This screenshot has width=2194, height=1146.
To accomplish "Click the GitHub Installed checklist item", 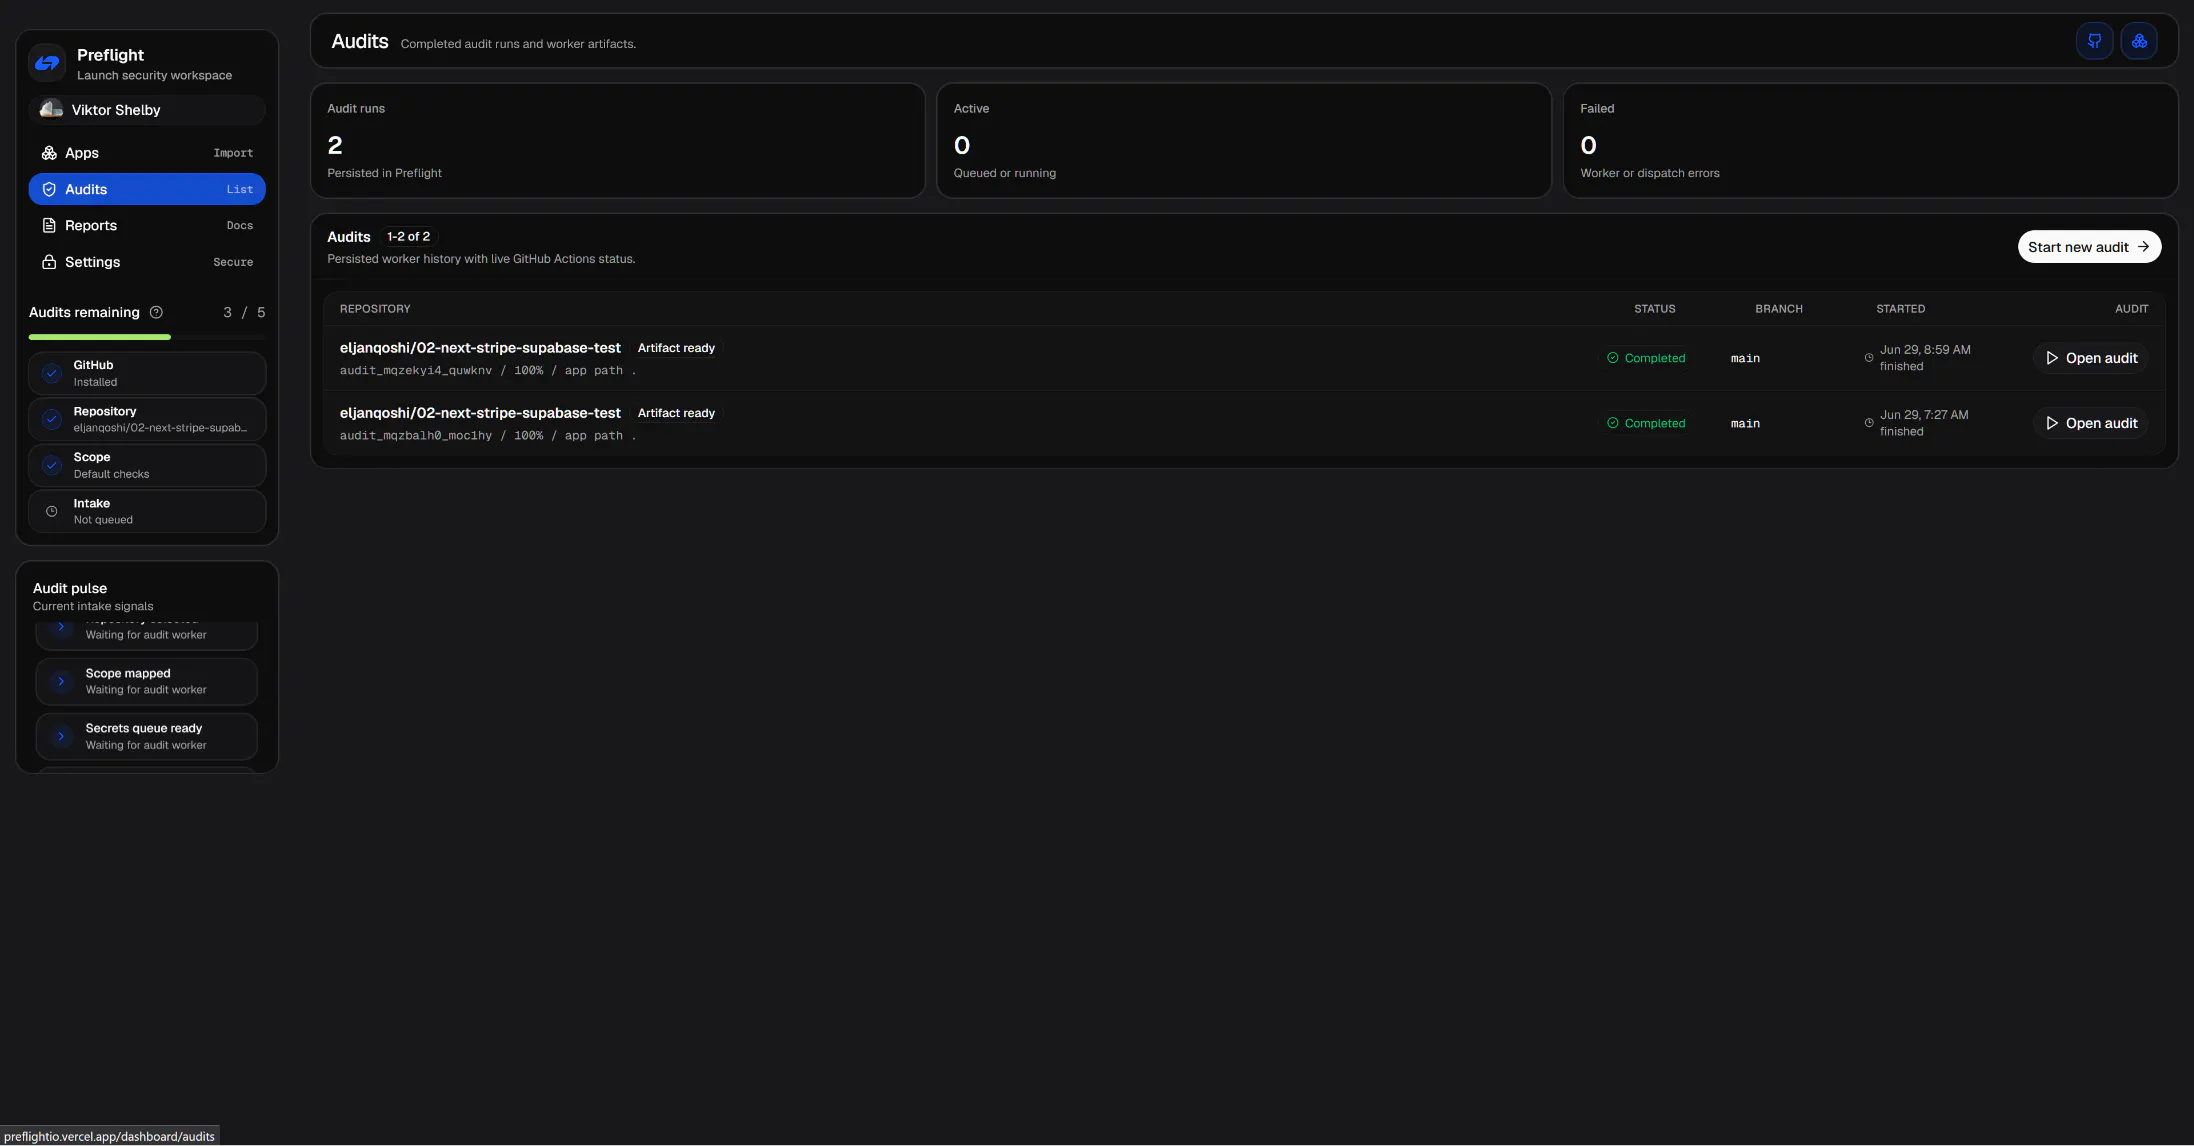I will [x=147, y=373].
